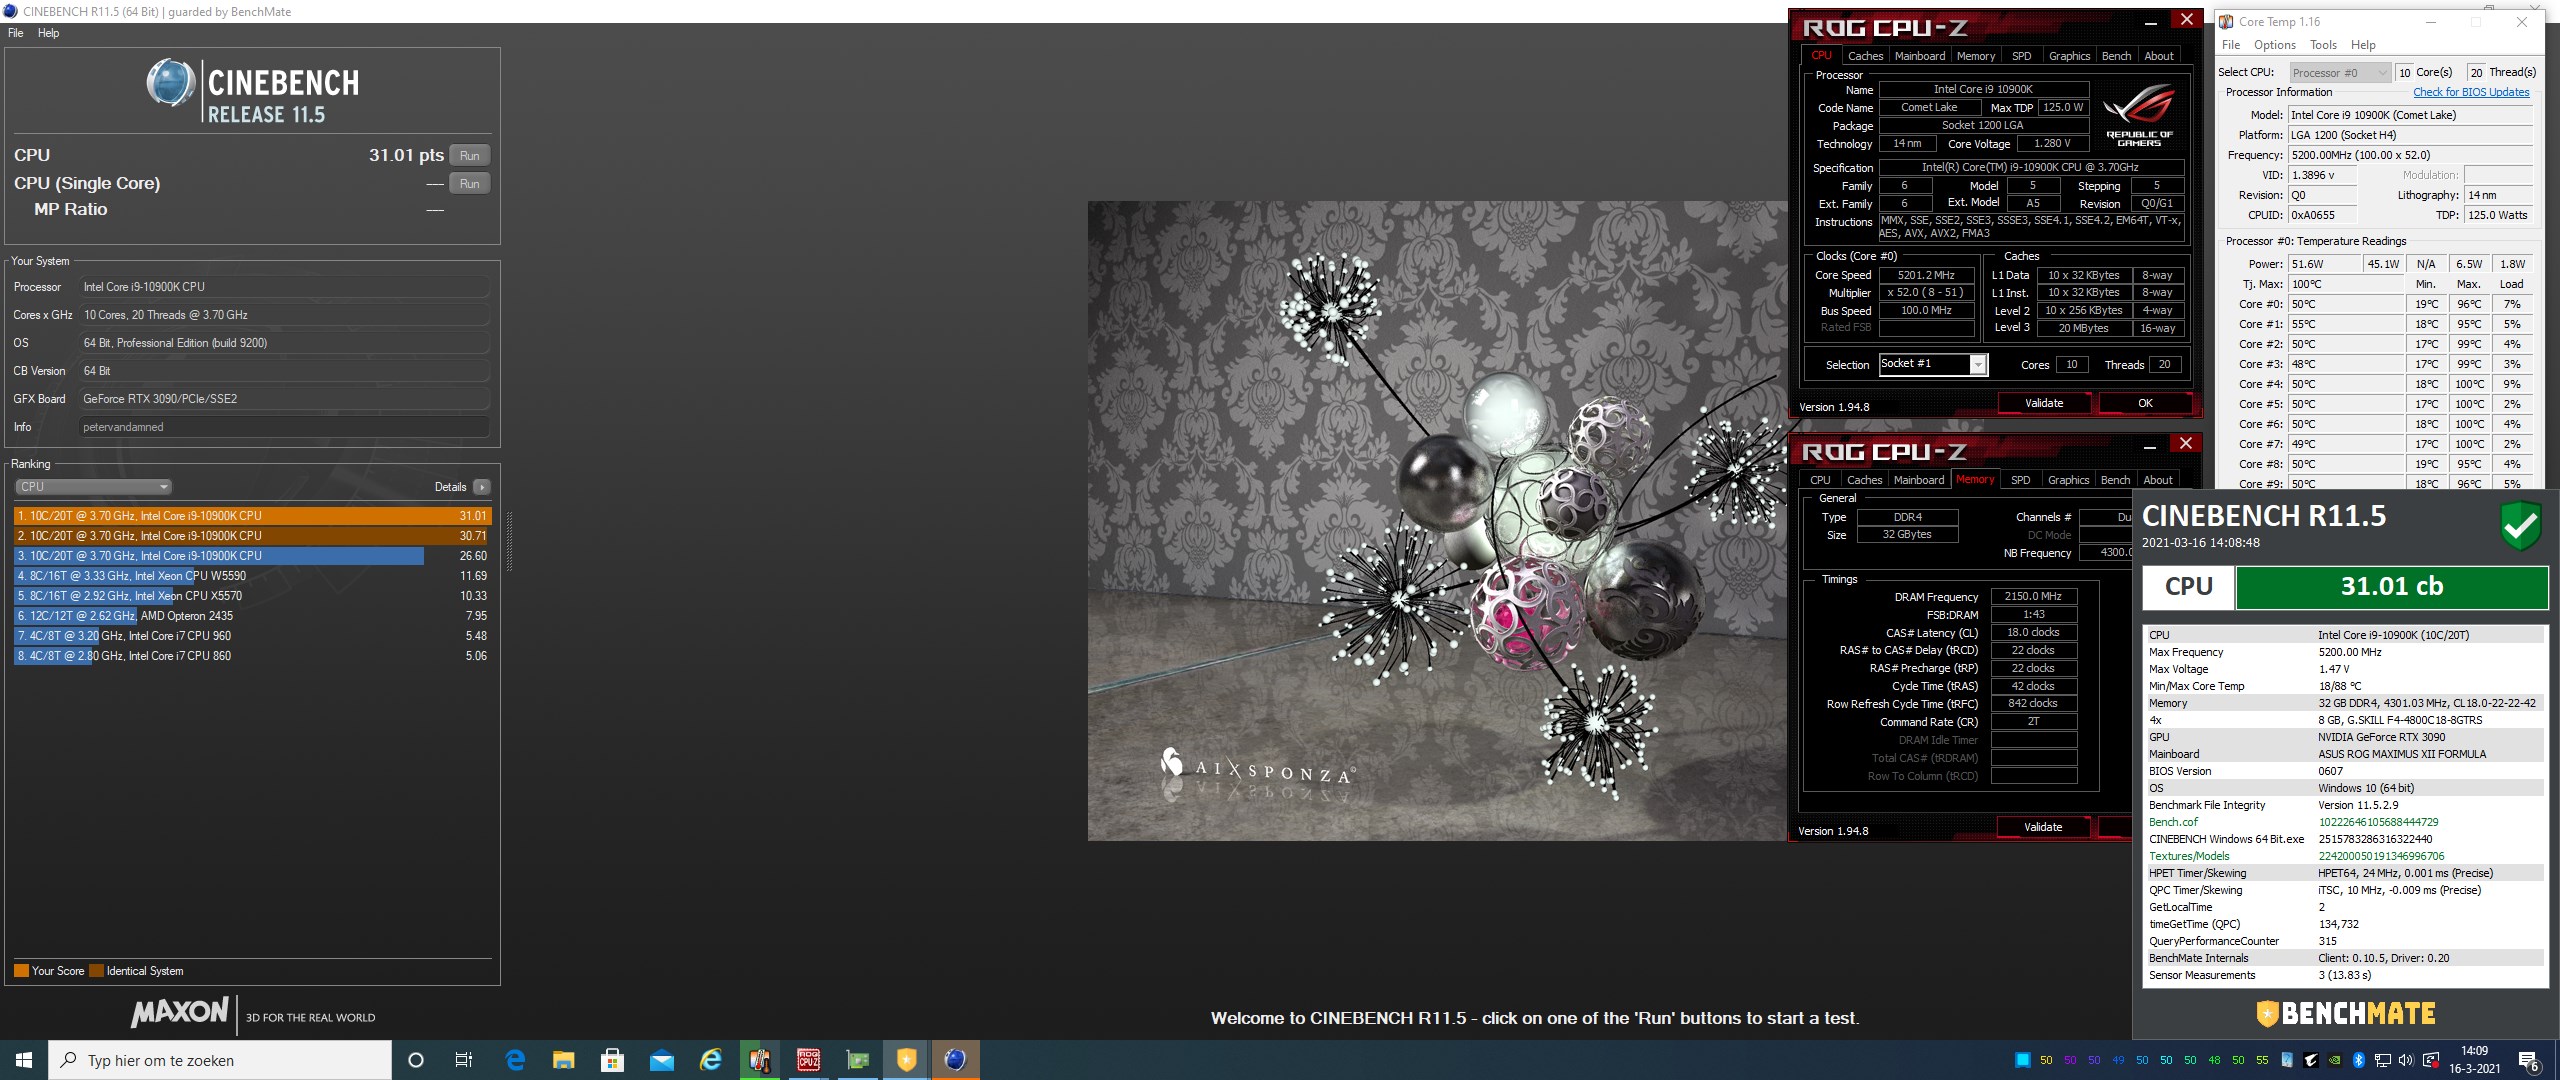
Task: Switch to Mainboard tab in top CPU-Z
Action: 1920,56
